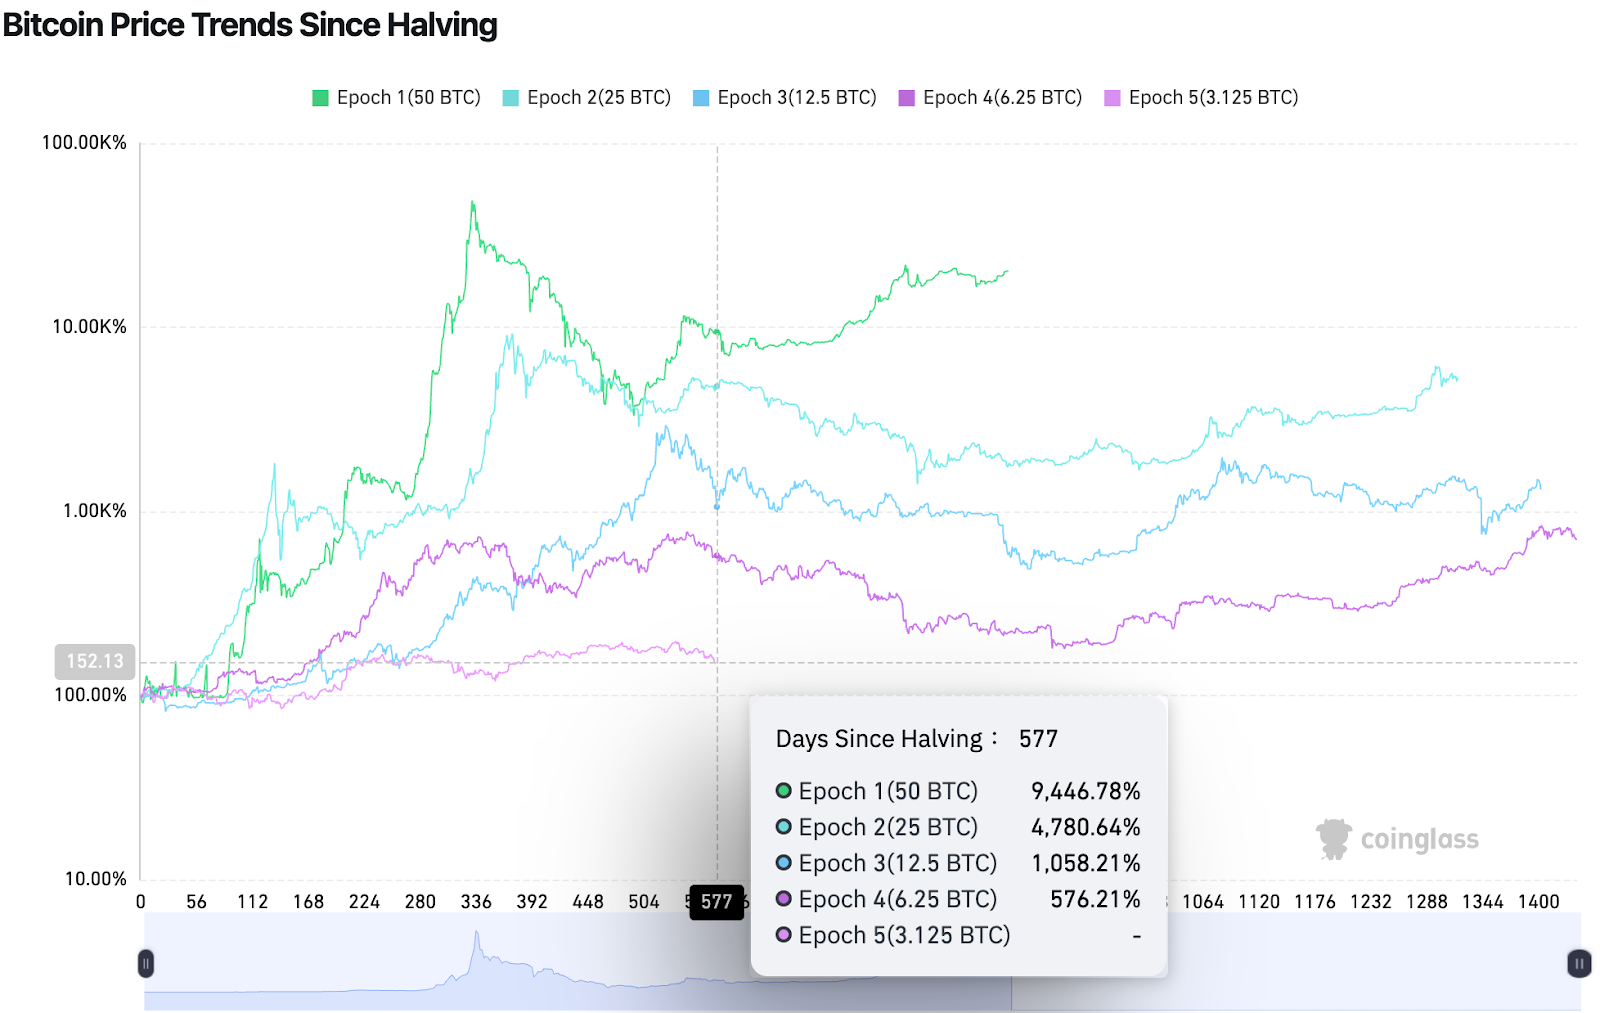Click x-axis tick label 1400
This screenshot has height=1013, width=1600.
1539,901
